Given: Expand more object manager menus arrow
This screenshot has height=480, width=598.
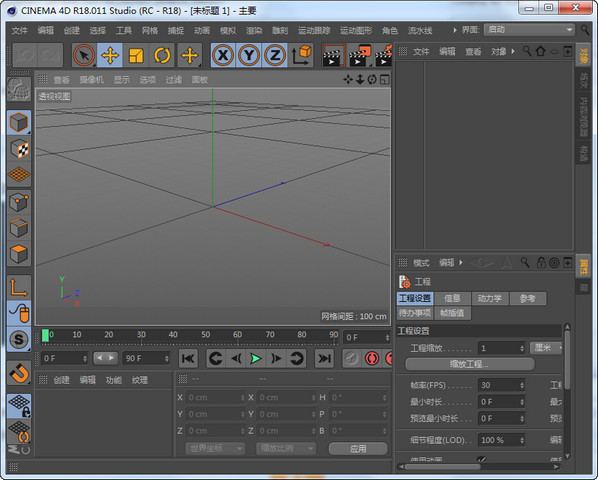Looking at the screenshot, I should click(513, 51).
